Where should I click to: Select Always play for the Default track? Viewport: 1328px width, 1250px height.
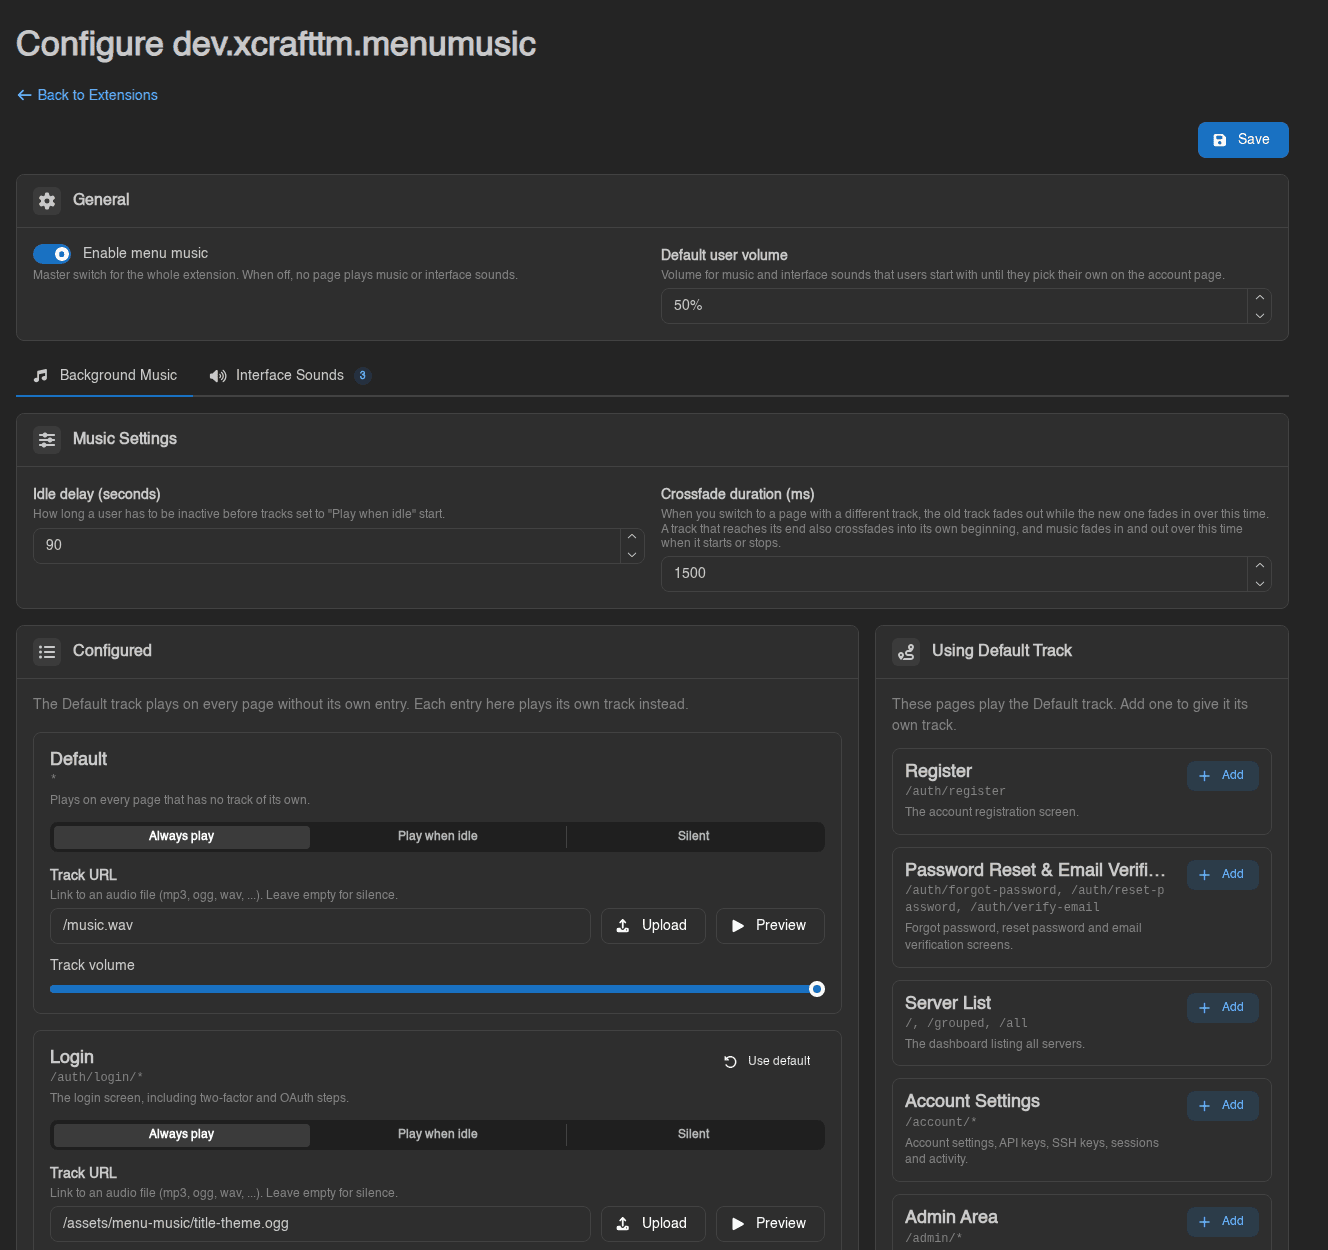click(x=182, y=837)
